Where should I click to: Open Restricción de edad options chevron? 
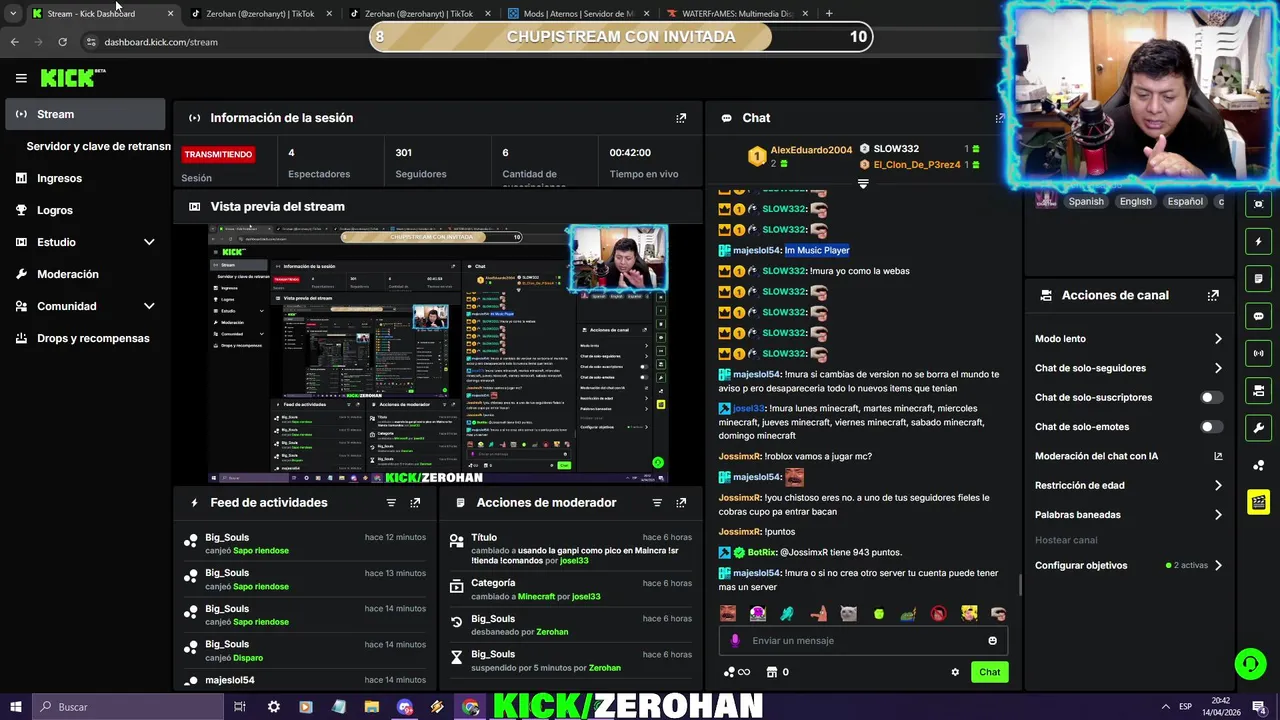click(1218, 486)
